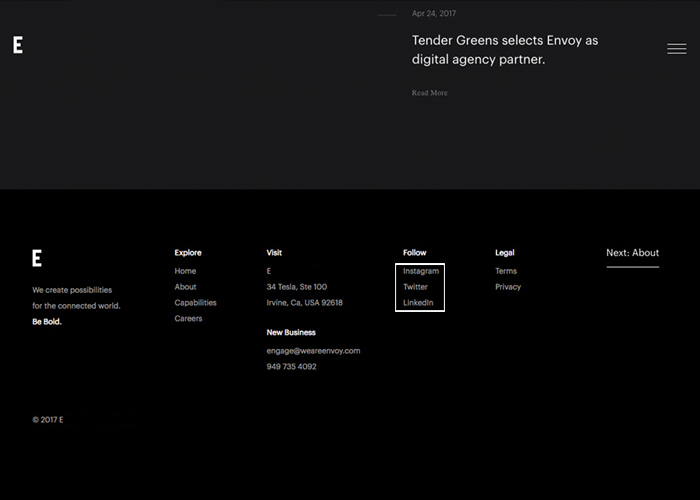Click the E logo in the footer
The width and height of the screenshot is (700, 500).
pyautogui.click(x=37, y=258)
